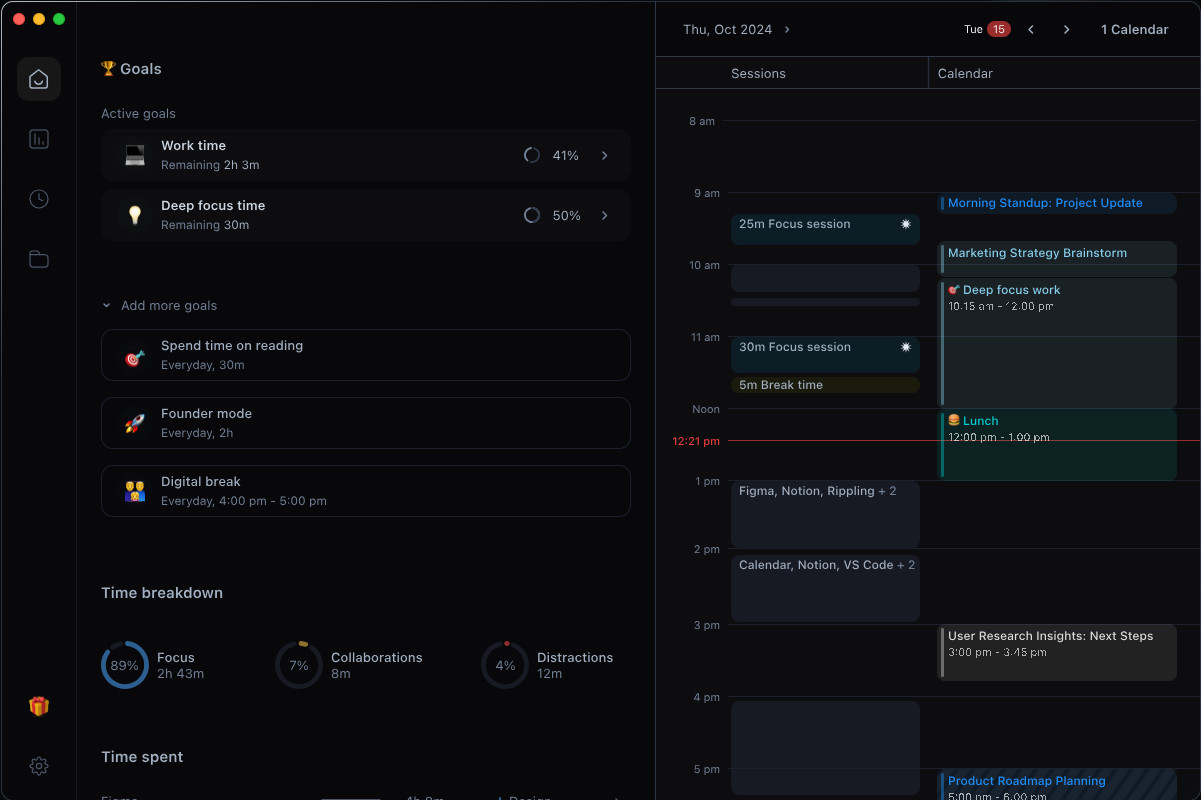Image resolution: width=1201 pixels, height=800 pixels.
Task: Click the light bulb icon for Deep focus
Action: point(135,215)
